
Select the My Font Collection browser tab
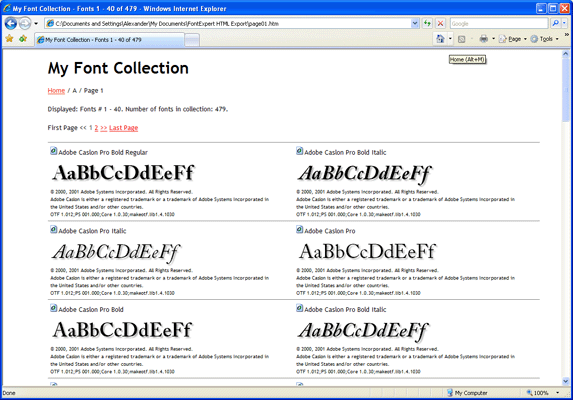click(109, 40)
